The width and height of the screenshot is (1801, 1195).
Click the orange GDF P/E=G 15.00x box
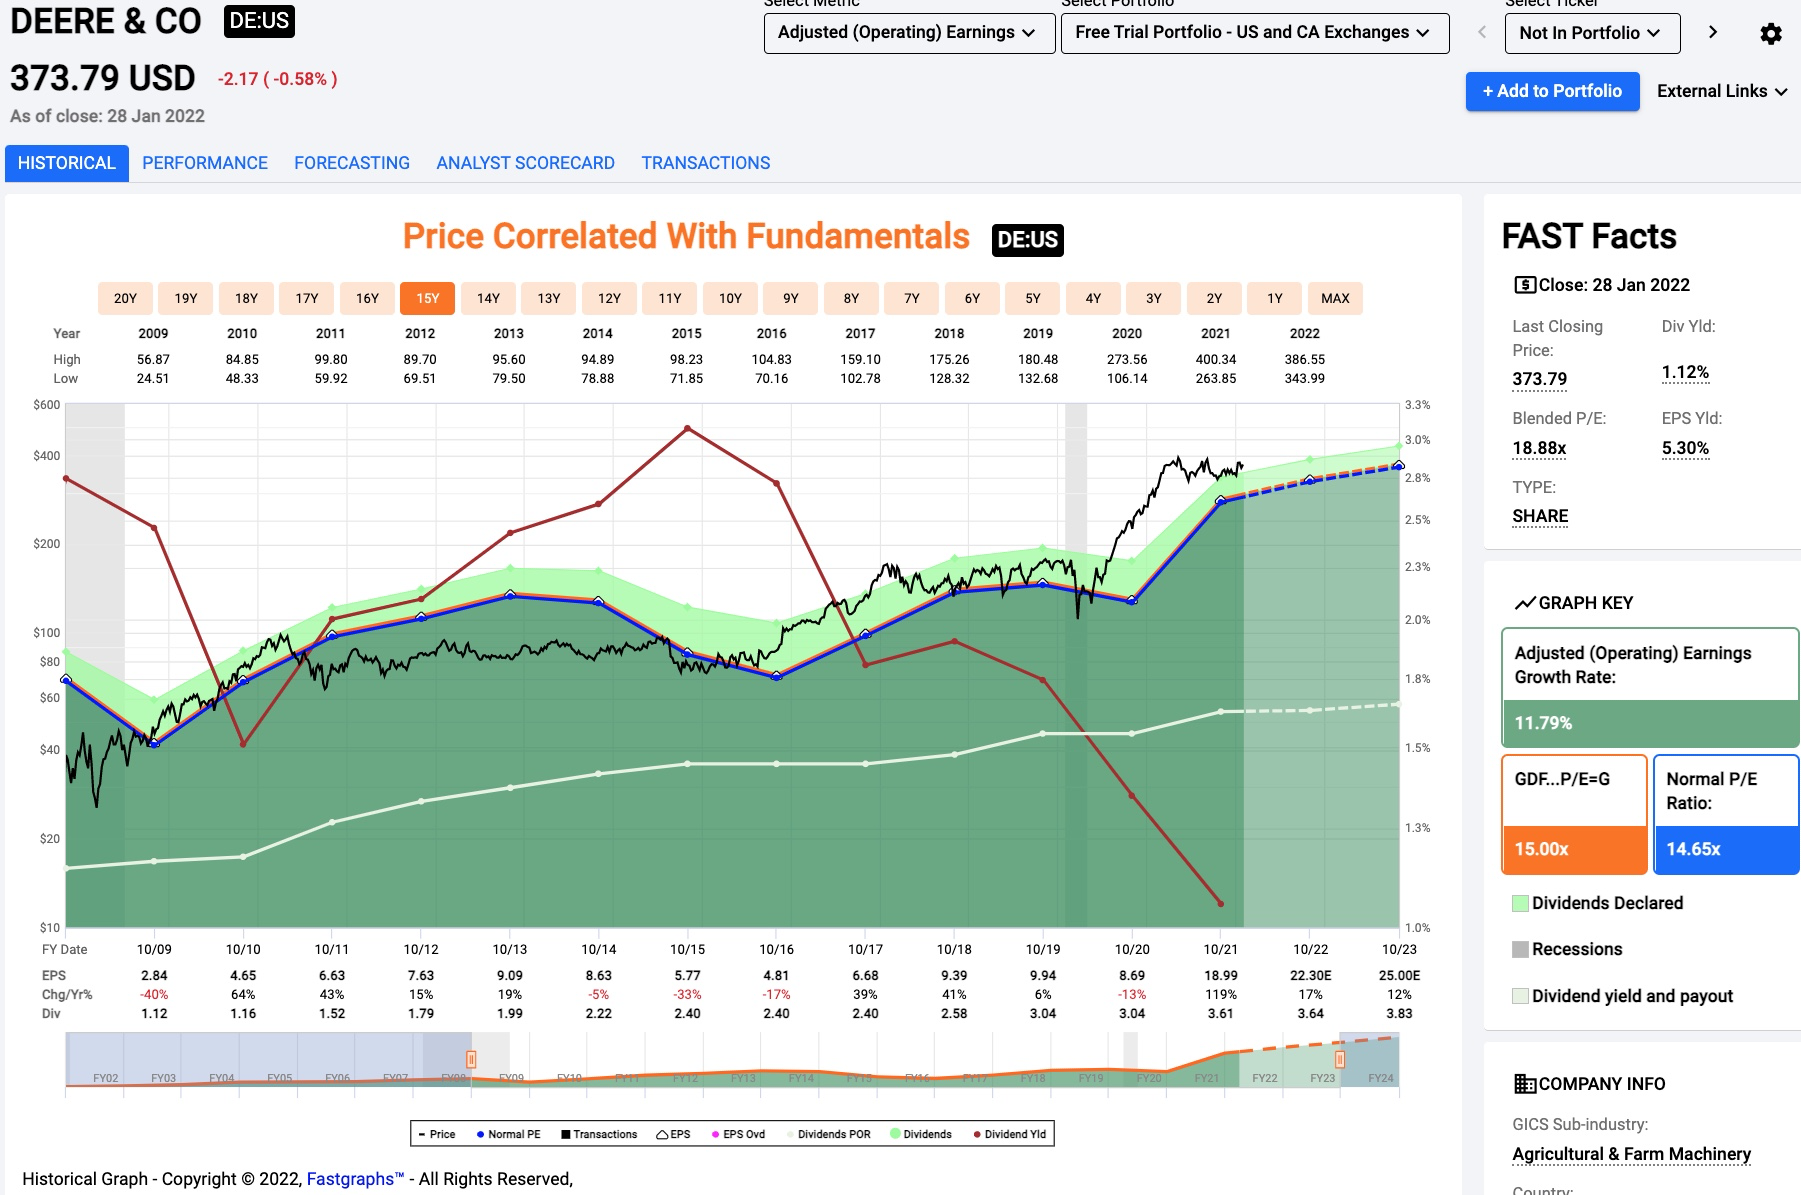click(x=1574, y=814)
